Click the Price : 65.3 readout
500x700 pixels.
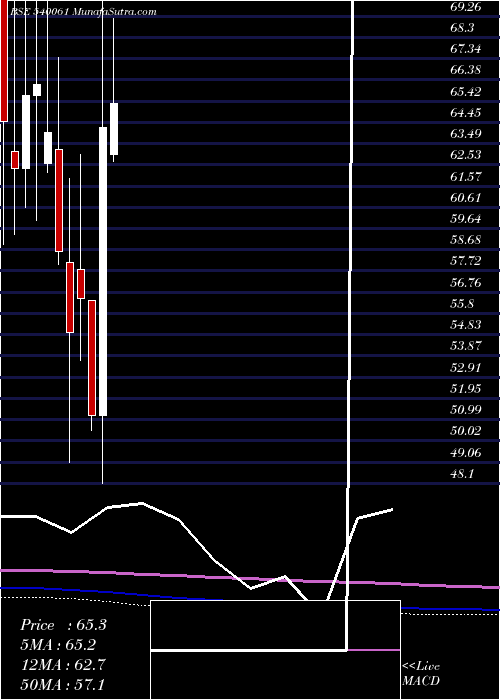point(63,625)
